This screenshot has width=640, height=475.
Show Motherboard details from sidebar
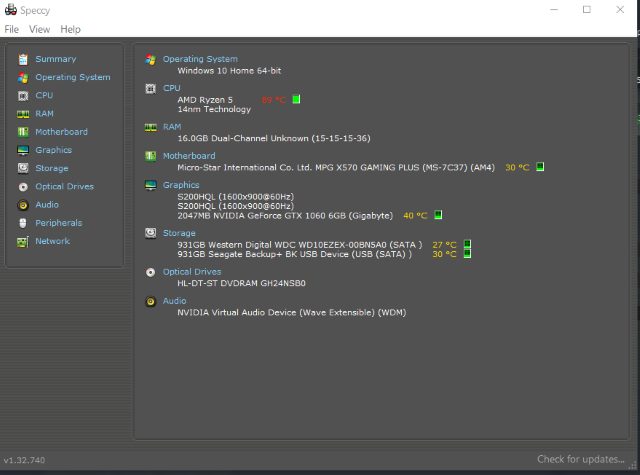tap(62, 132)
